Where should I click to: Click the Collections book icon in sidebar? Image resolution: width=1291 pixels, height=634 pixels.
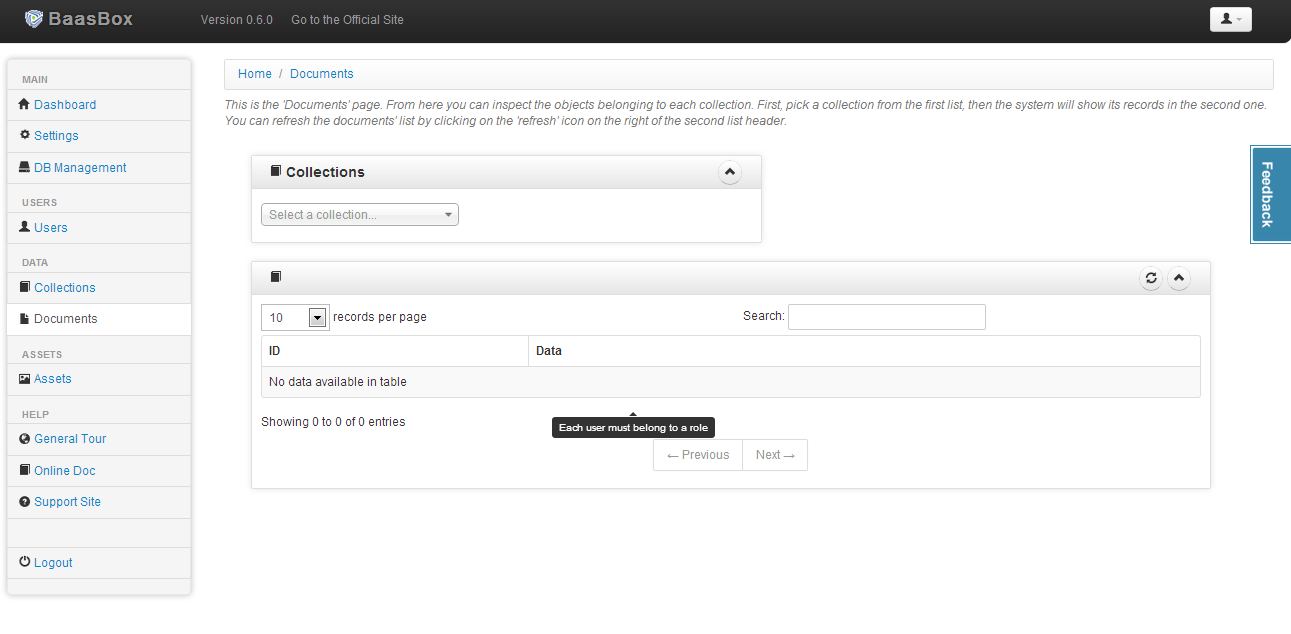(x=25, y=287)
